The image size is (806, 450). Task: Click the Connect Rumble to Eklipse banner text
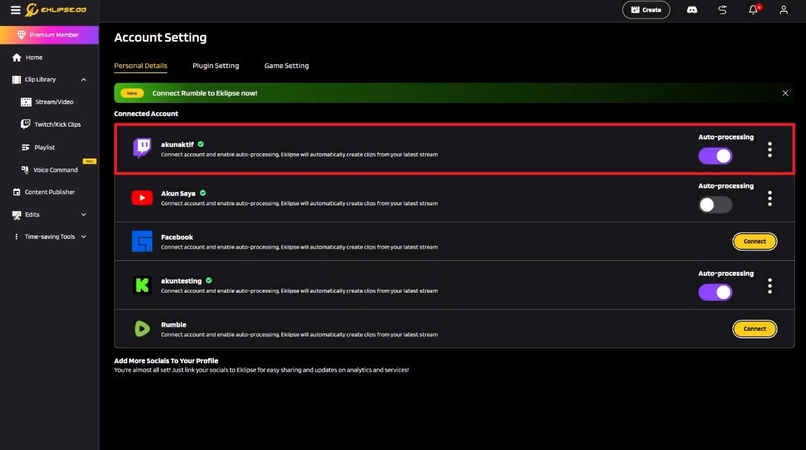205,93
